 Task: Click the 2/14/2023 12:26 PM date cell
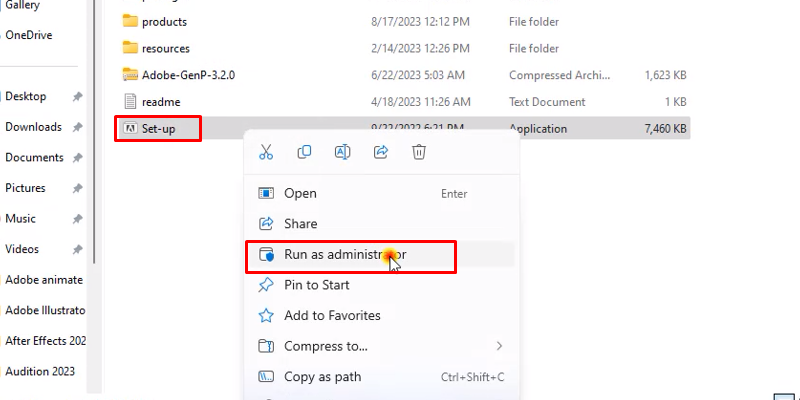pyautogui.click(x=420, y=48)
